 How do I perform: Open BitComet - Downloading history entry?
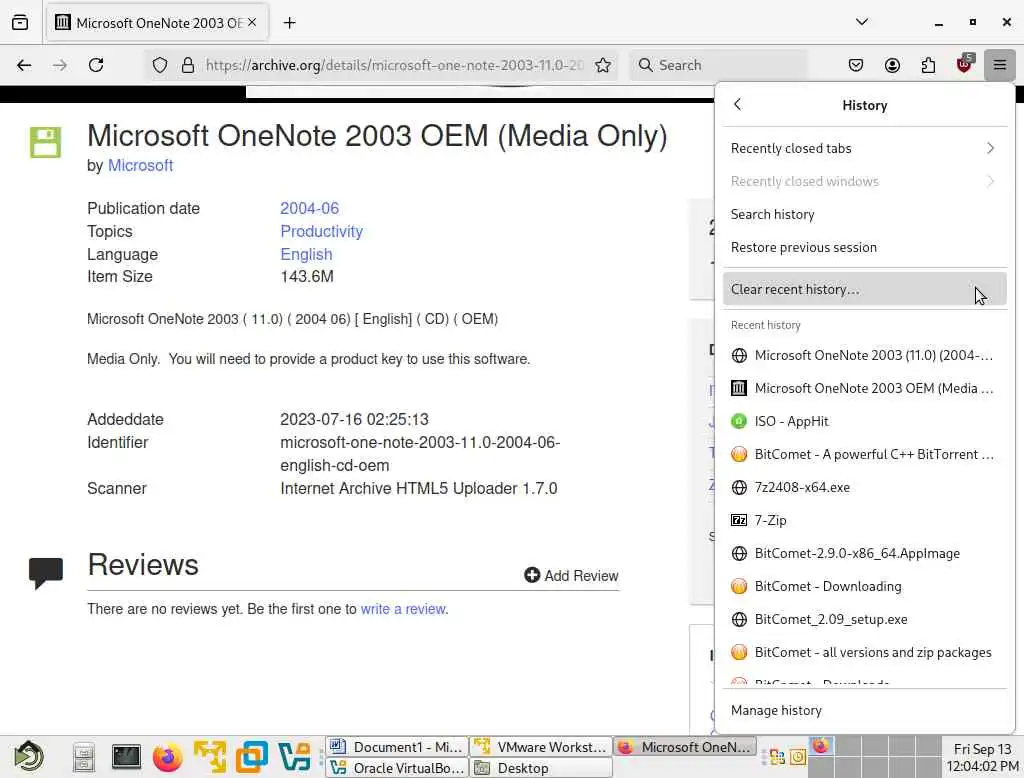pos(865,586)
